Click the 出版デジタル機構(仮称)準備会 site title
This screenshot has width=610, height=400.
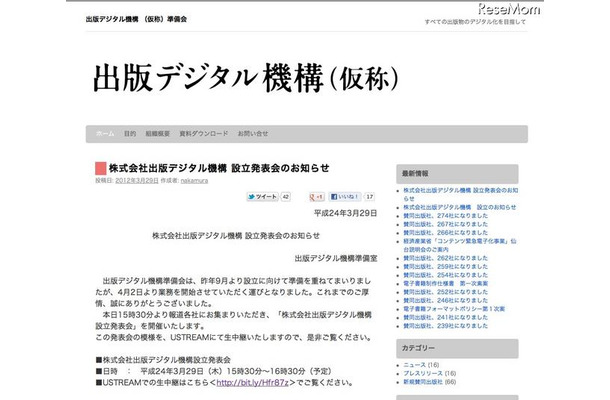pyautogui.click(x=136, y=19)
